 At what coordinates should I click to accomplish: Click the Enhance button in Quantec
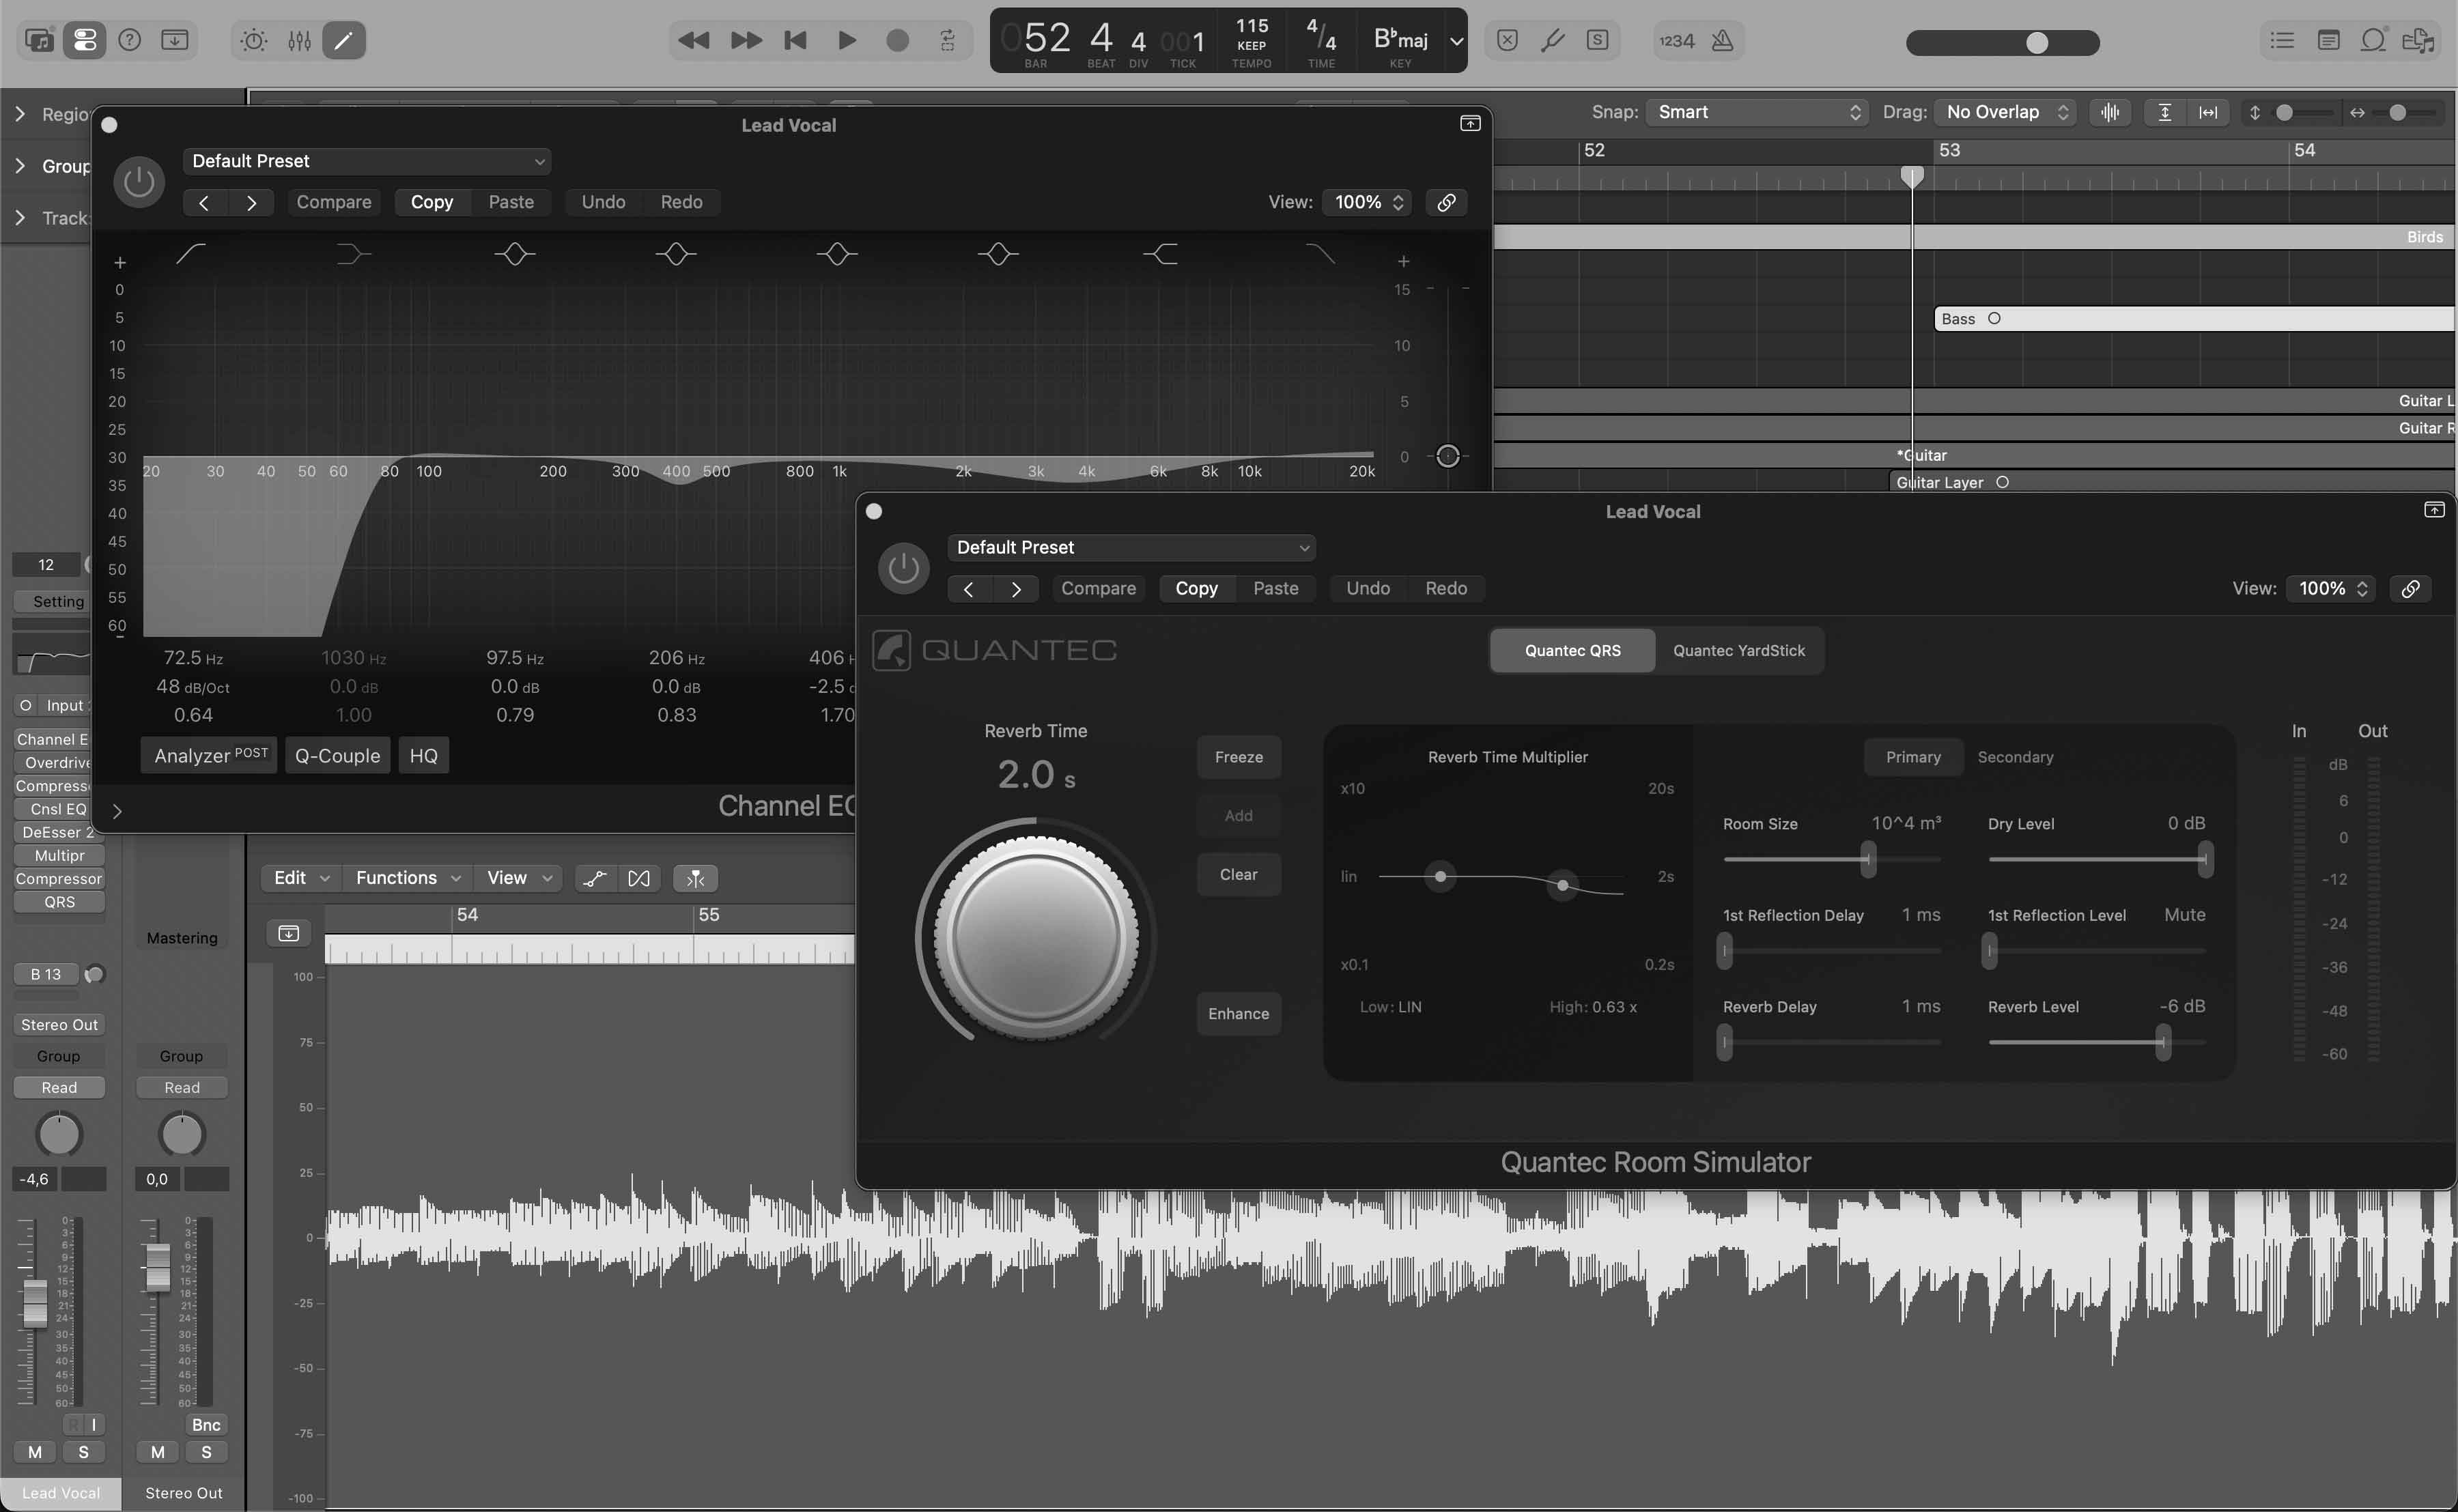[x=1239, y=1013]
